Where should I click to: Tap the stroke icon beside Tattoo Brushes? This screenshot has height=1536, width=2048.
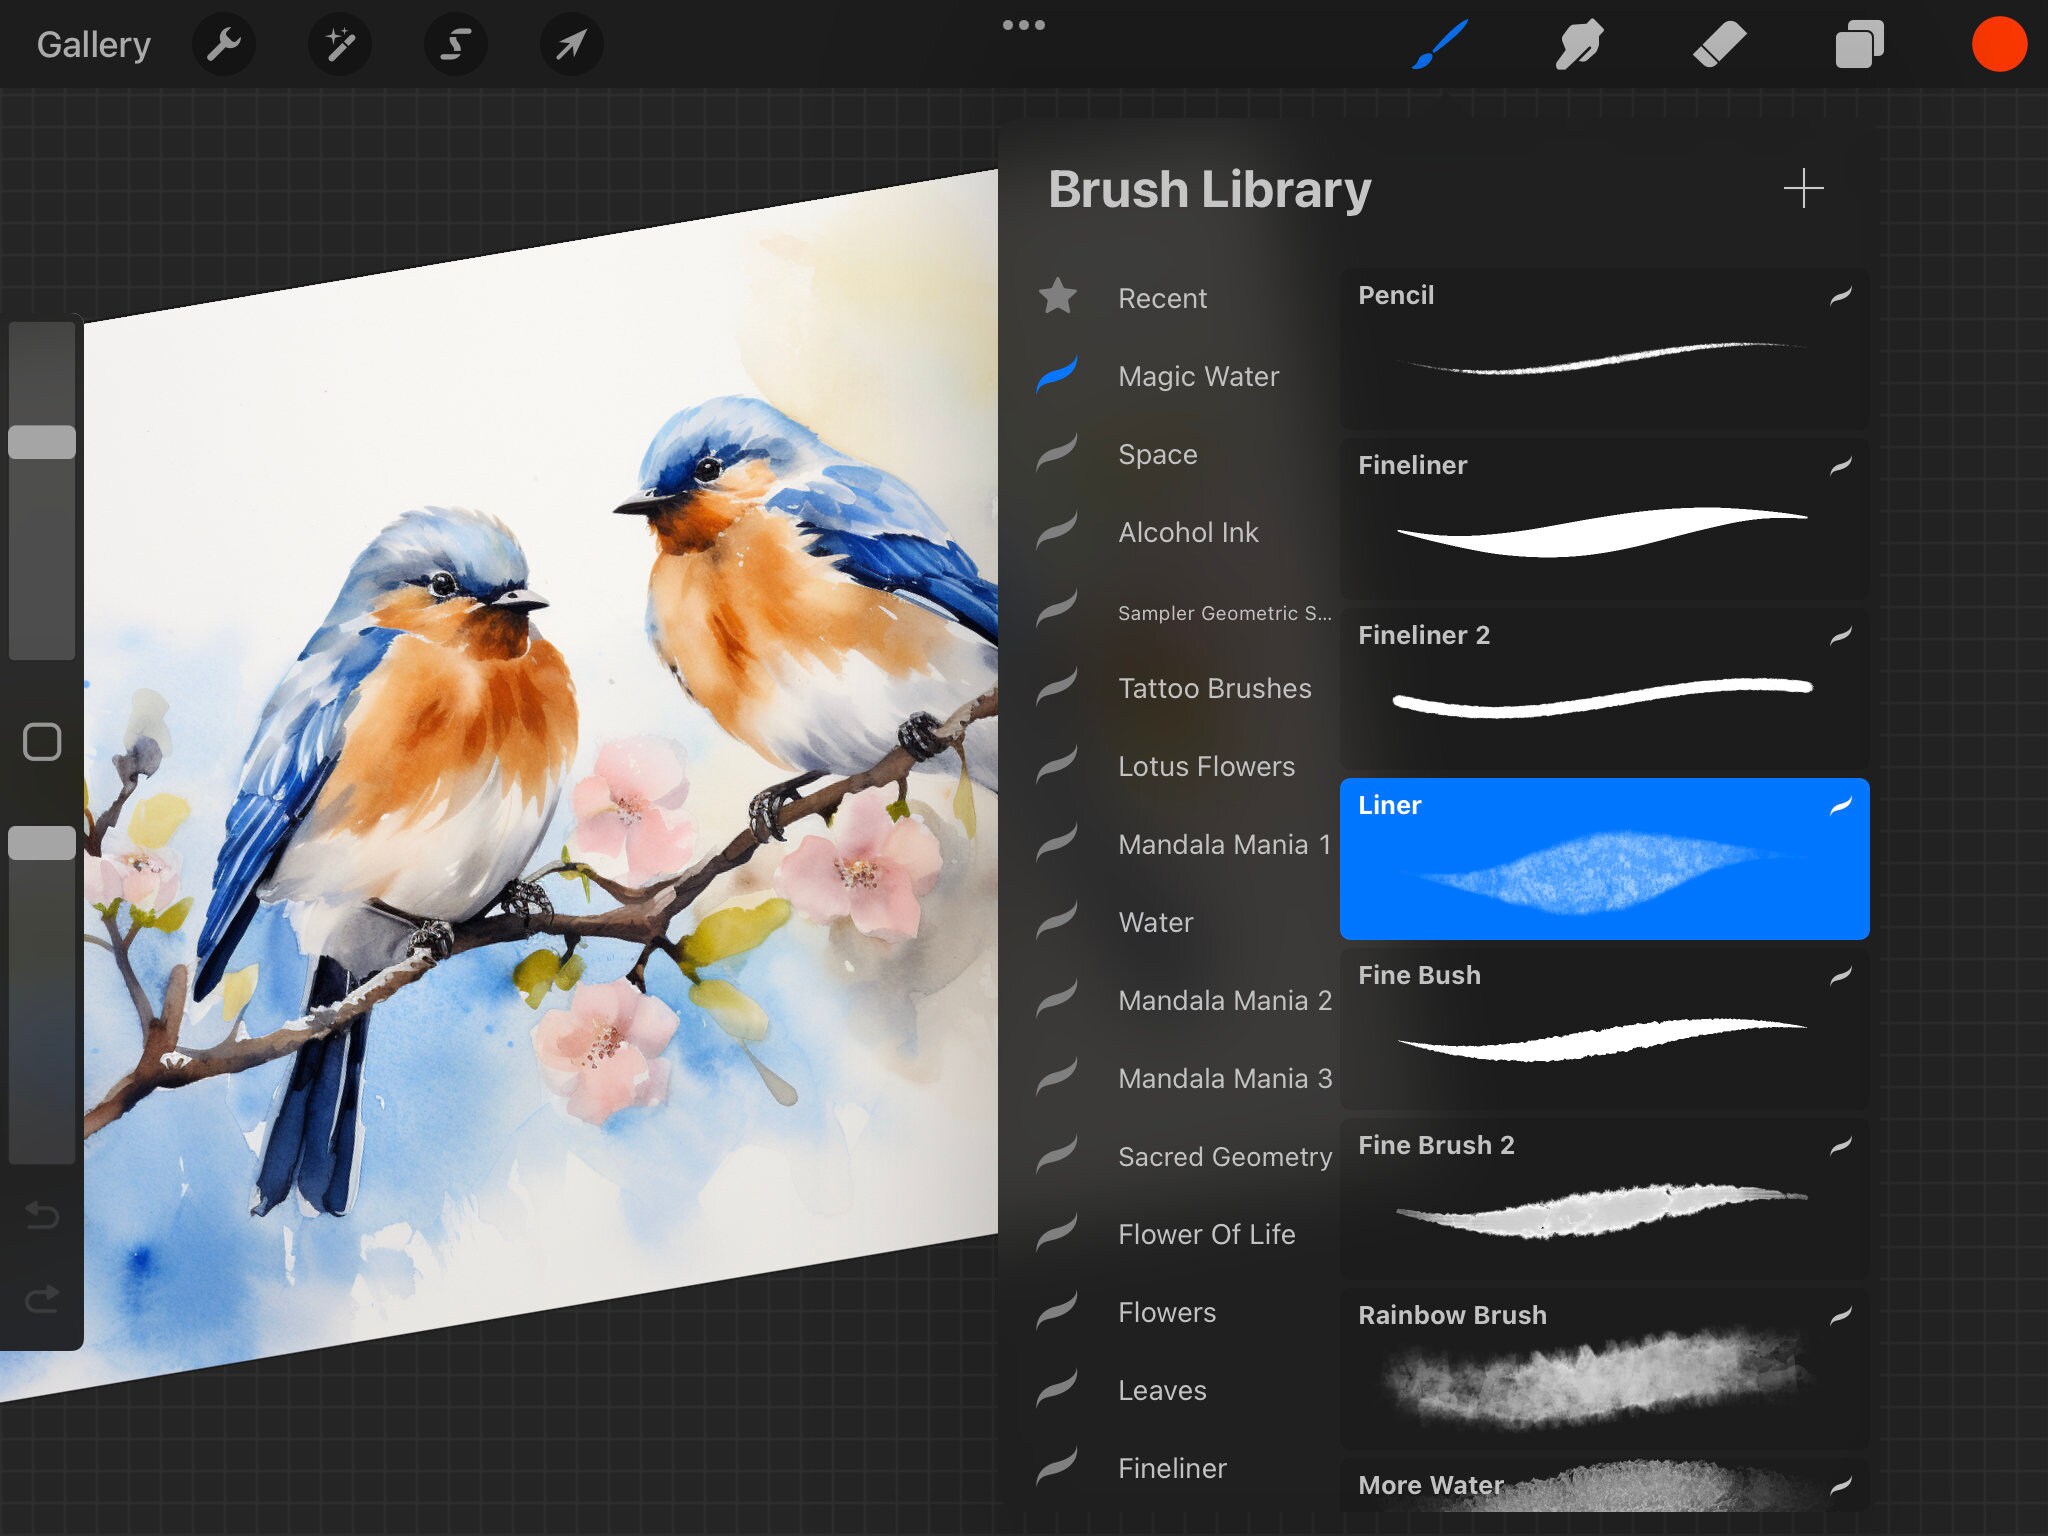(1057, 687)
